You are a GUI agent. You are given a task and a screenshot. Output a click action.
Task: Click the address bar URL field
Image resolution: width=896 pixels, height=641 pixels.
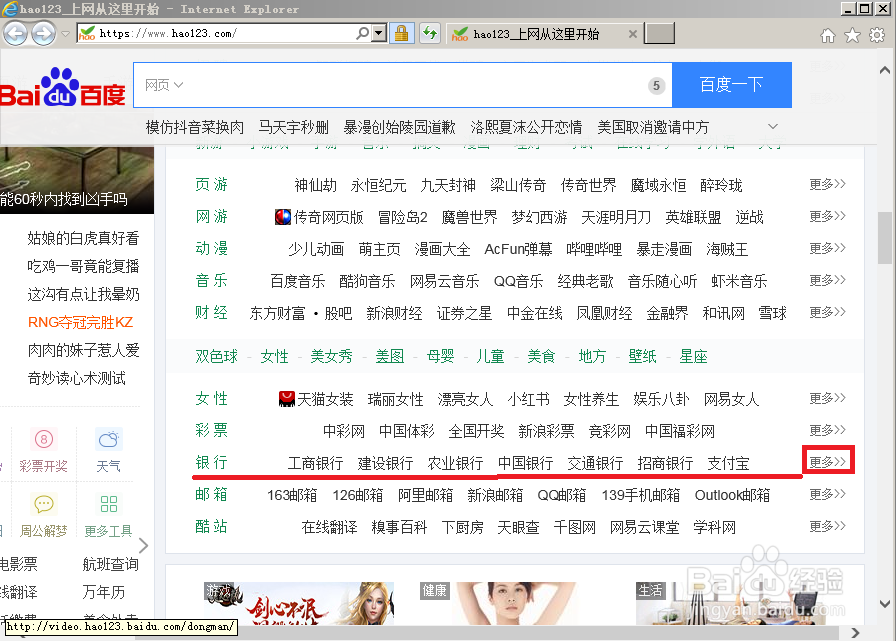[x=225, y=34]
